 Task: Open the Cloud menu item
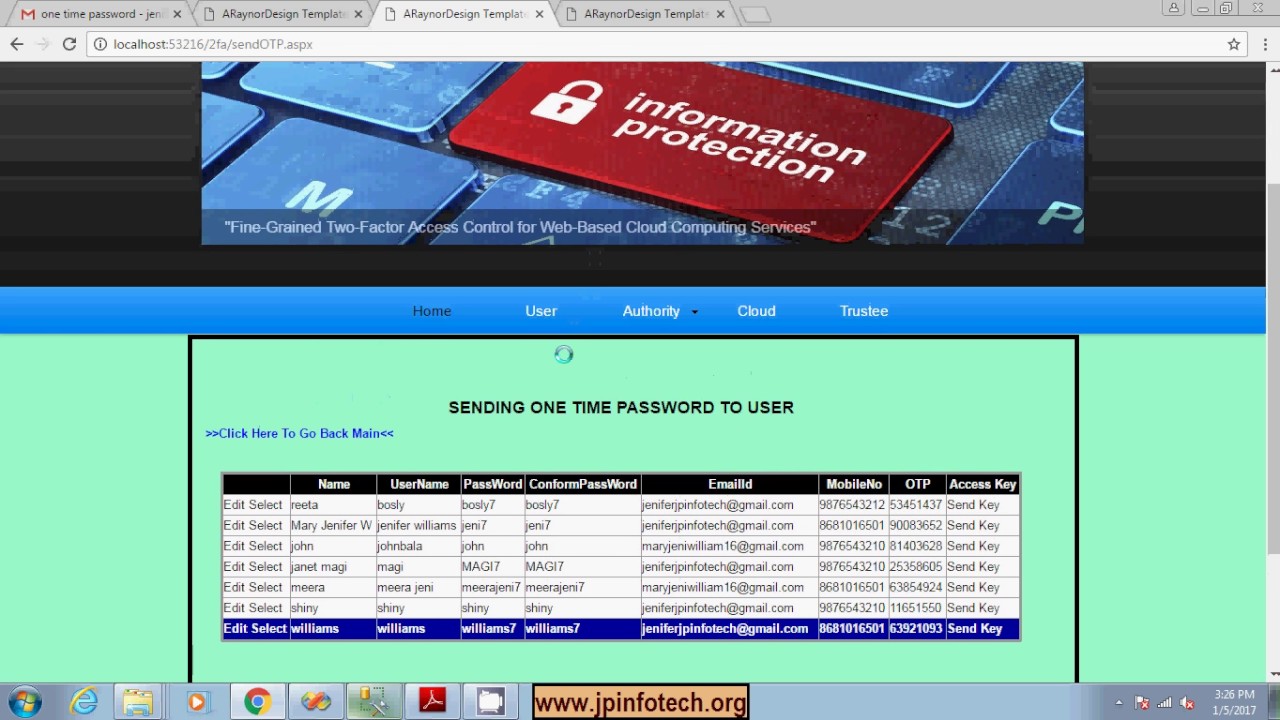756,311
